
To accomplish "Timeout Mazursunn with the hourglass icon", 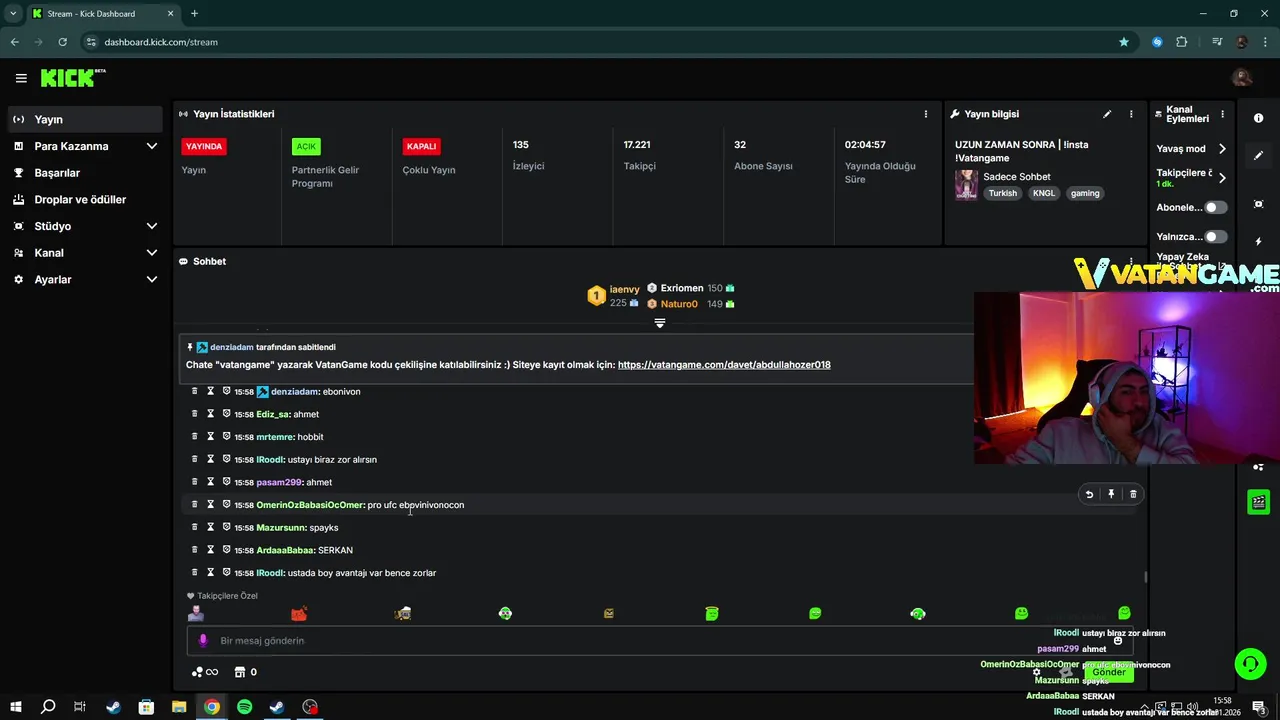I will click(211, 527).
